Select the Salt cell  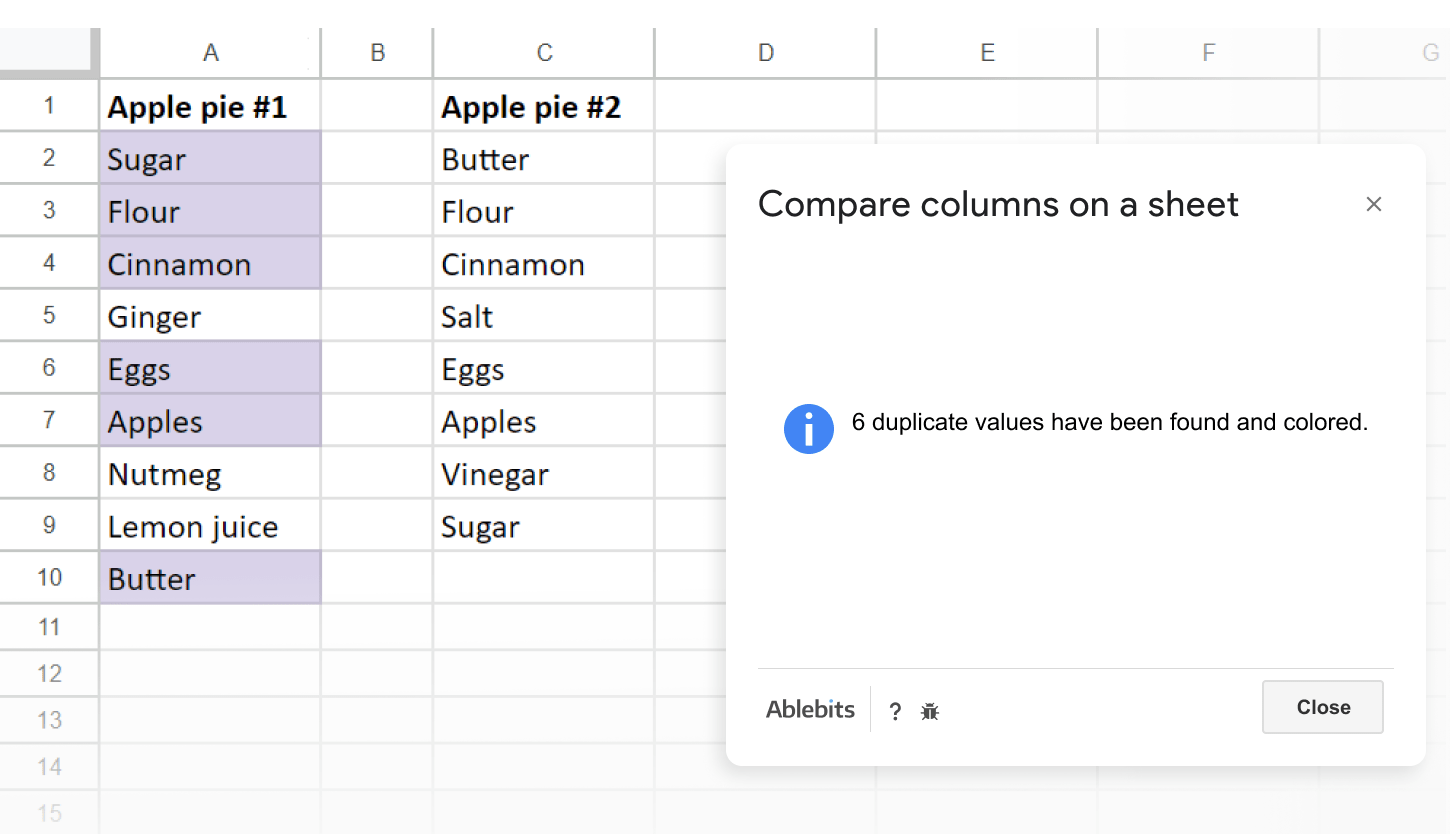(x=543, y=317)
